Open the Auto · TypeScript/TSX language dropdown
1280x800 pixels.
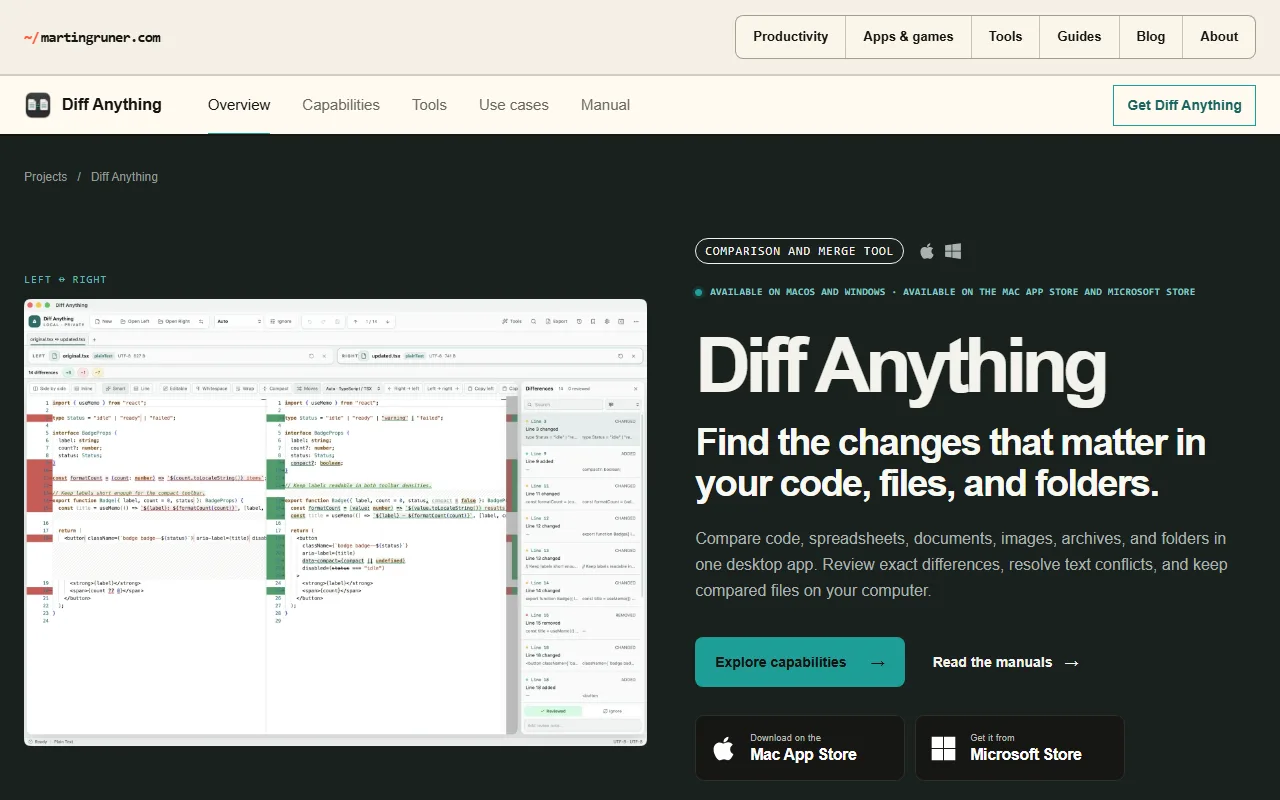pyautogui.click(x=353, y=388)
